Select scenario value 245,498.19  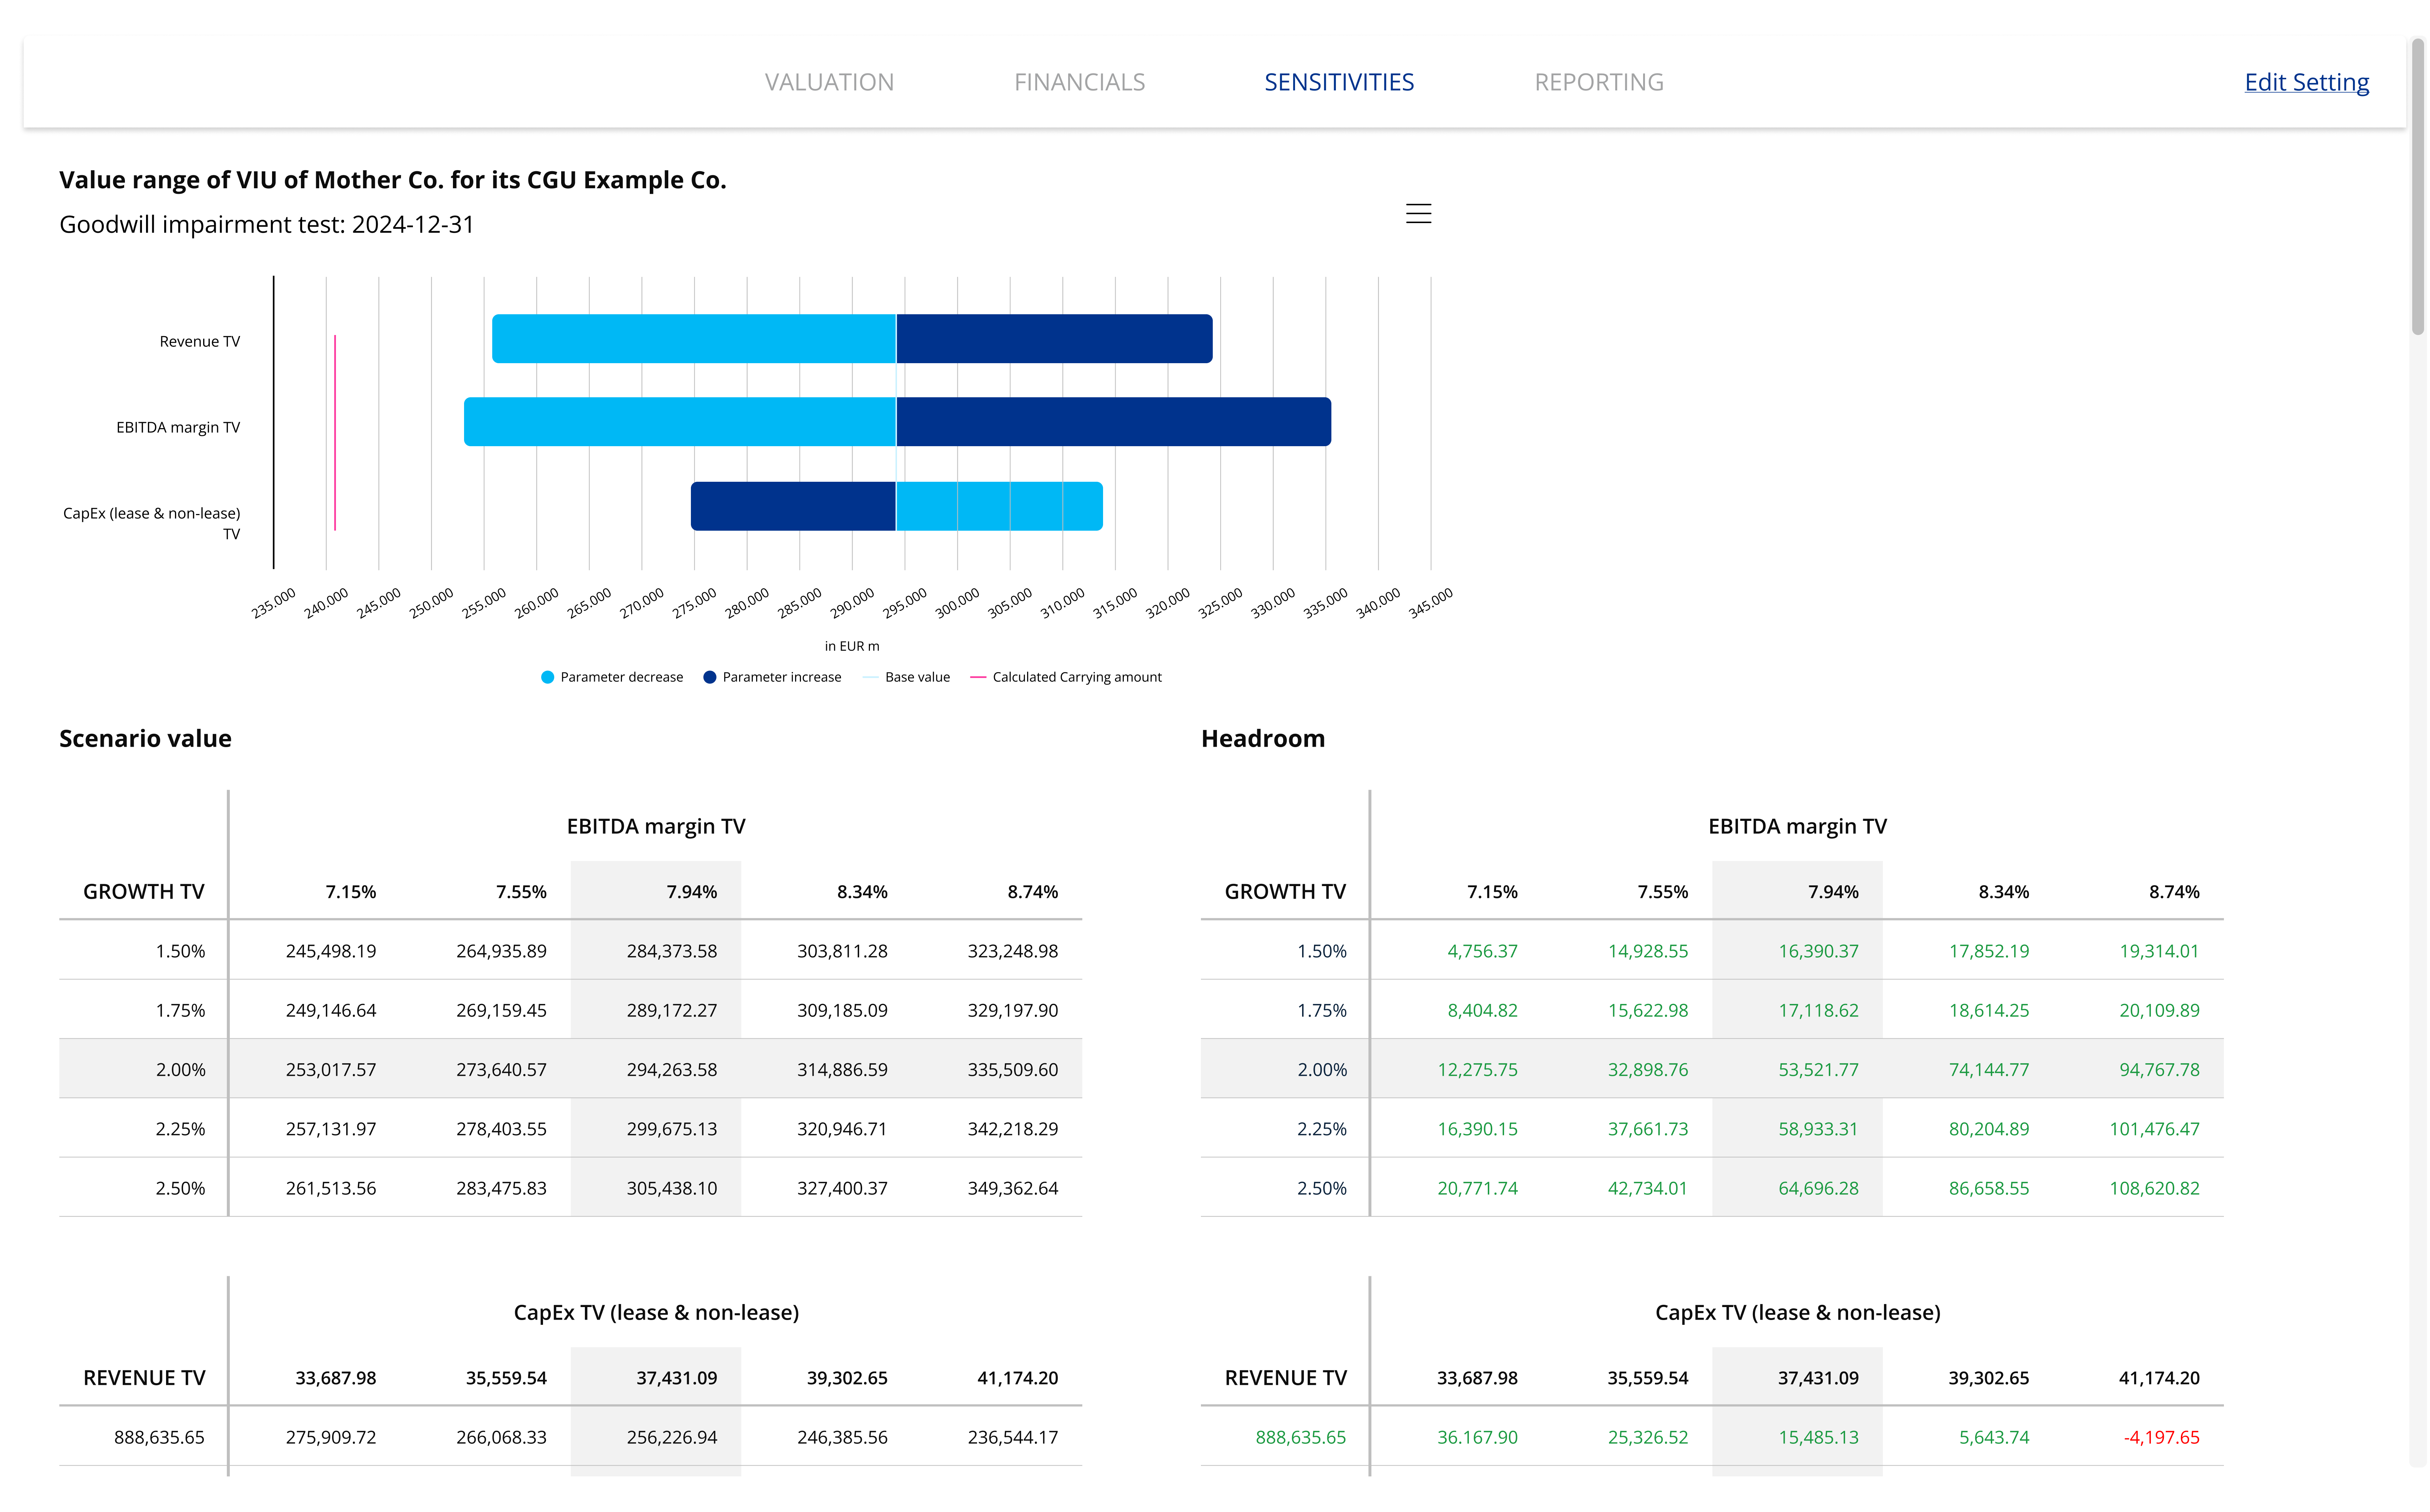tap(331, 951)
